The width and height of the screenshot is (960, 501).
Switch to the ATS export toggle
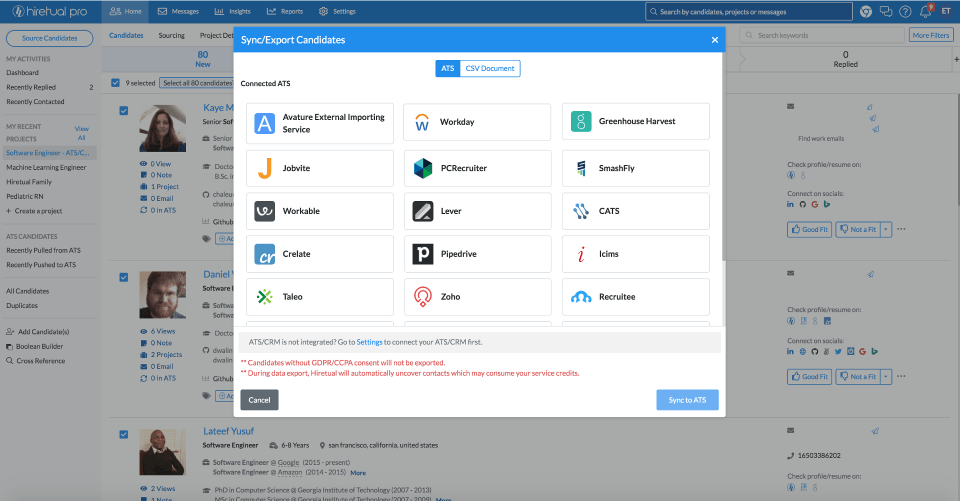pyautogui.click(x=448, y=69)
